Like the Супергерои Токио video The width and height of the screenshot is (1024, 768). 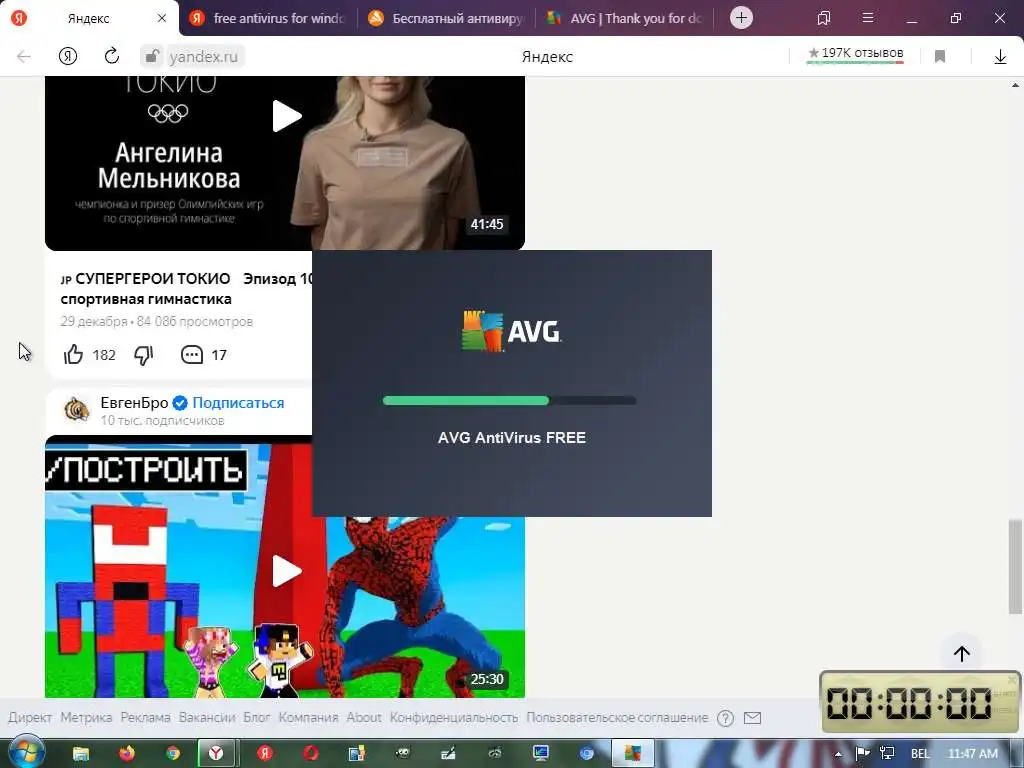click(74, 355)
